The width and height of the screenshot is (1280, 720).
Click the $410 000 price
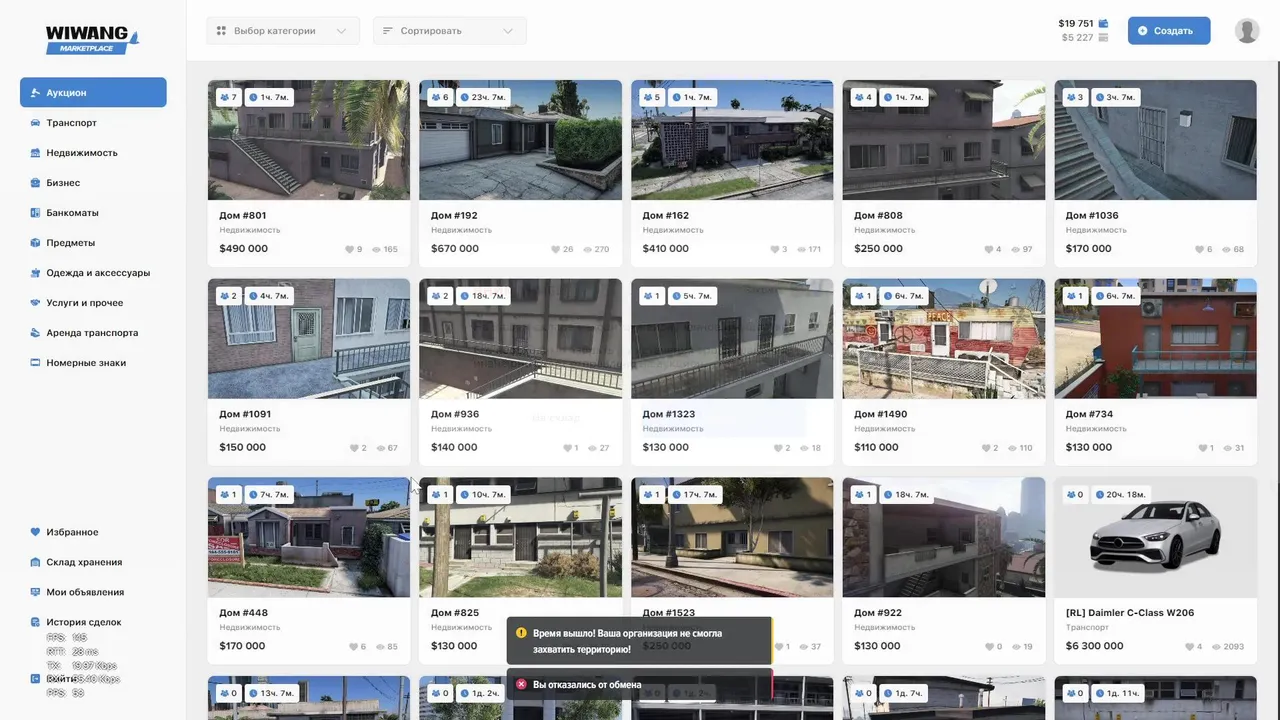click(666, 249)
